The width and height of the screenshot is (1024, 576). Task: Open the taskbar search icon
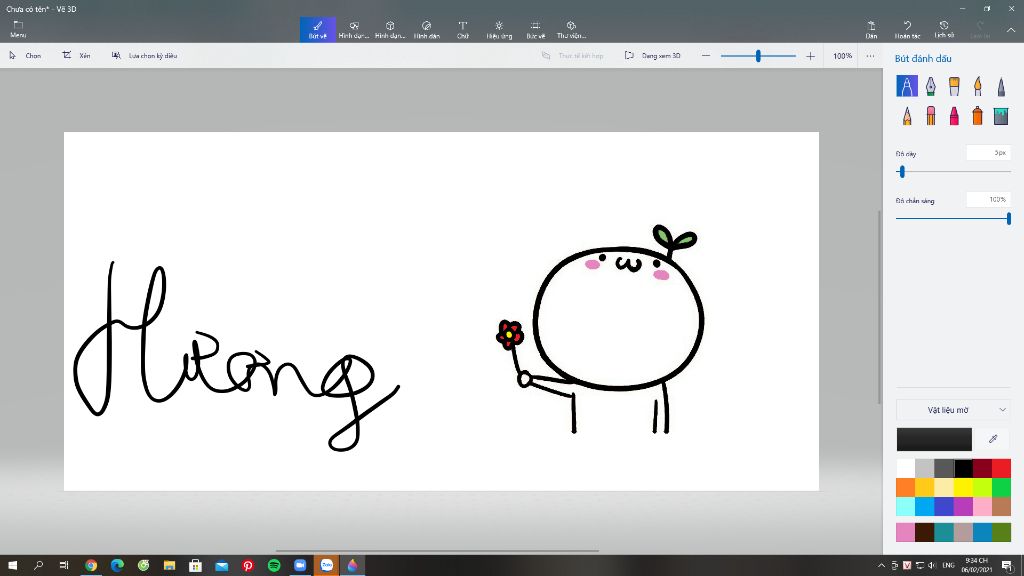point(39,566)
